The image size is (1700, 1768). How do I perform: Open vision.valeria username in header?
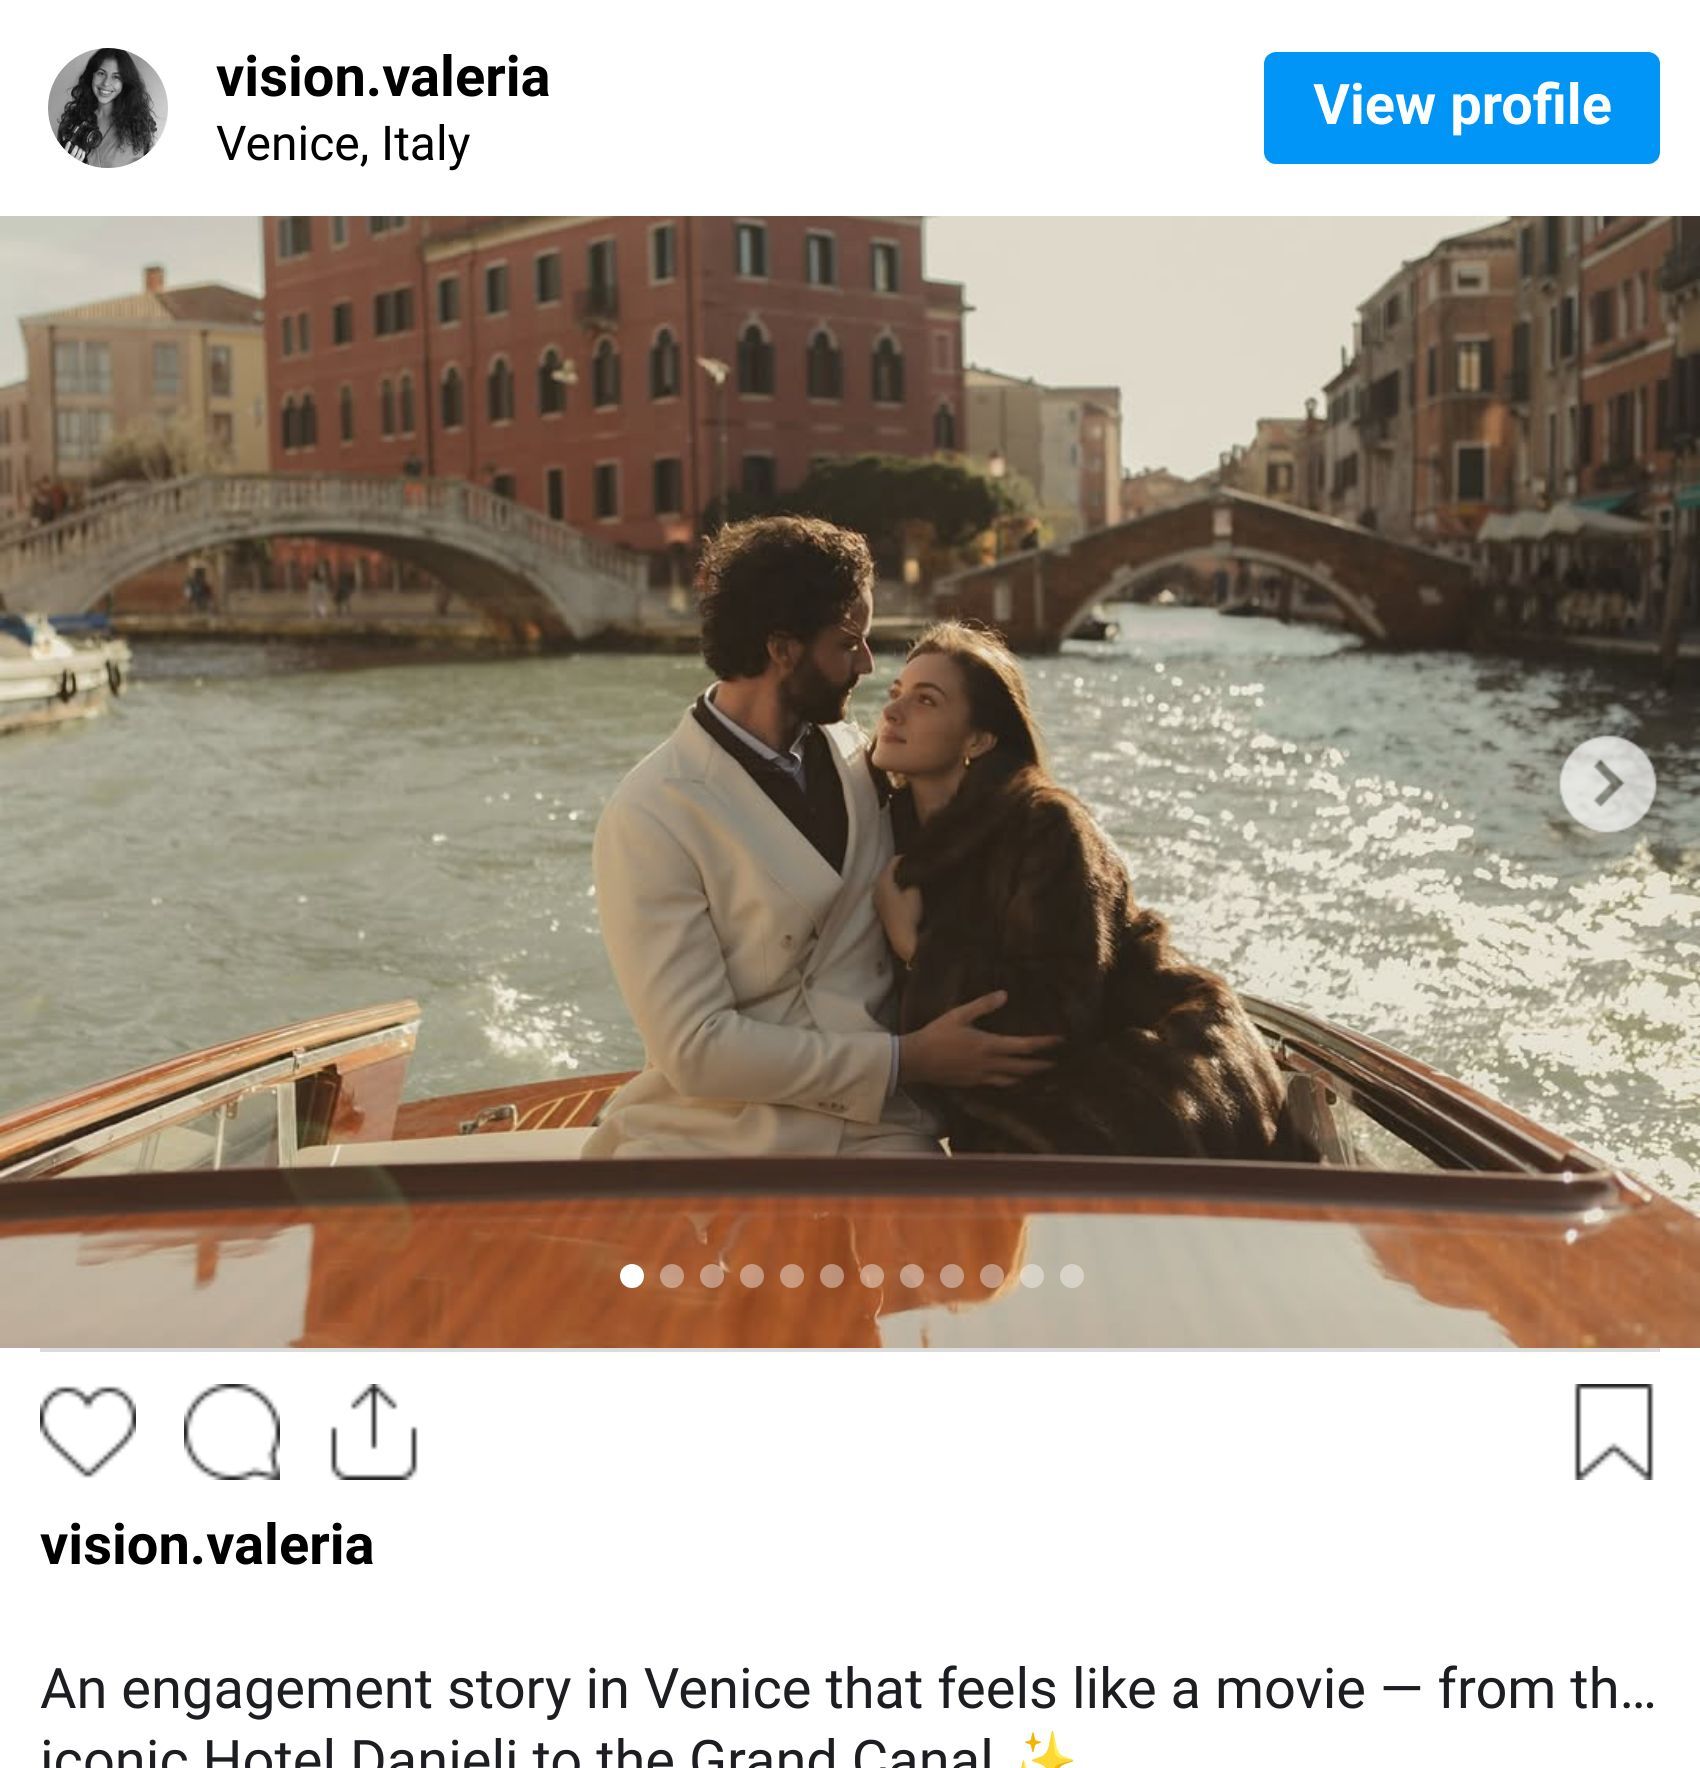coord(383,78)
